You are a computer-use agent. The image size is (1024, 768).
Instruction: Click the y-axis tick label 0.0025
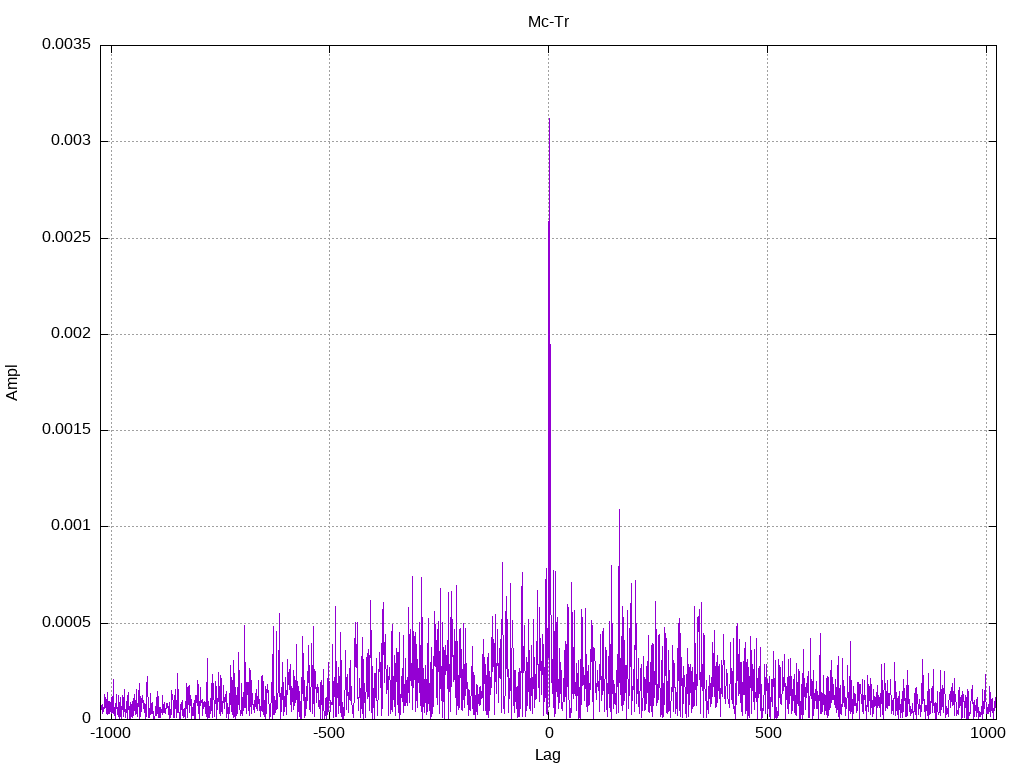click(67, 237)
